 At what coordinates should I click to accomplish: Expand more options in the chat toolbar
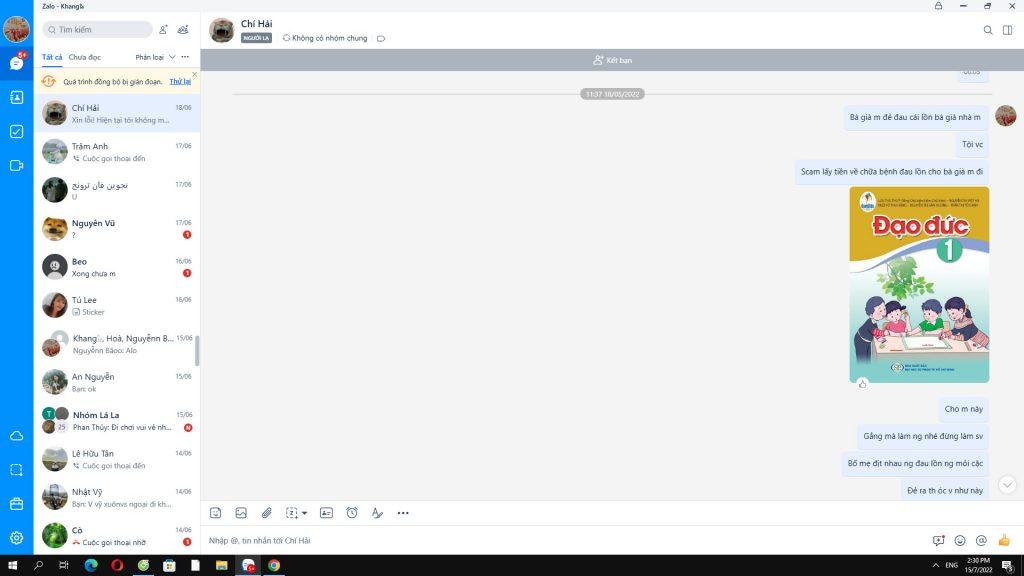pyautogui.click(x=403, y=513)
